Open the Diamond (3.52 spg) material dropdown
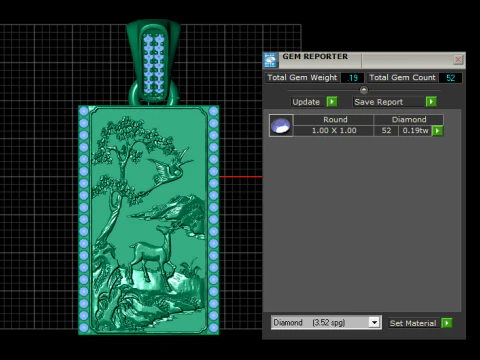This screenshot has height=360, width=480. (375, 322)
